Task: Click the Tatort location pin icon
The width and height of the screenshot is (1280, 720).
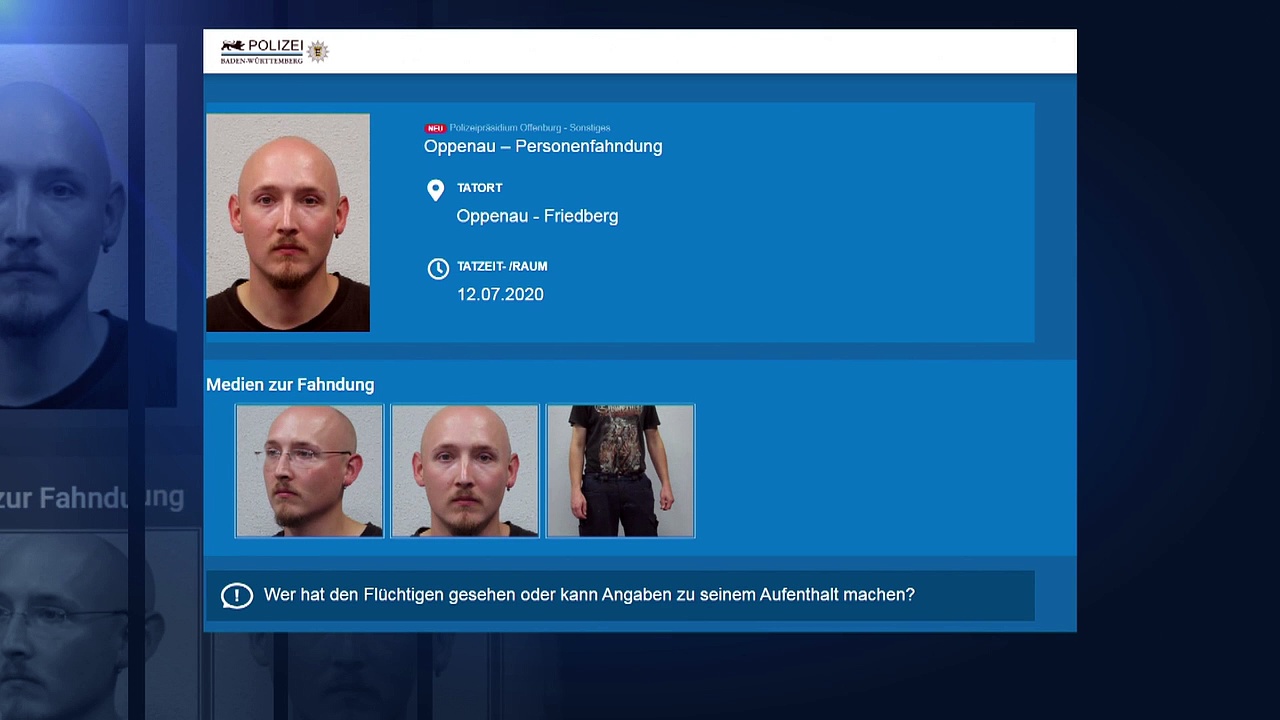Action: point(435,190)
